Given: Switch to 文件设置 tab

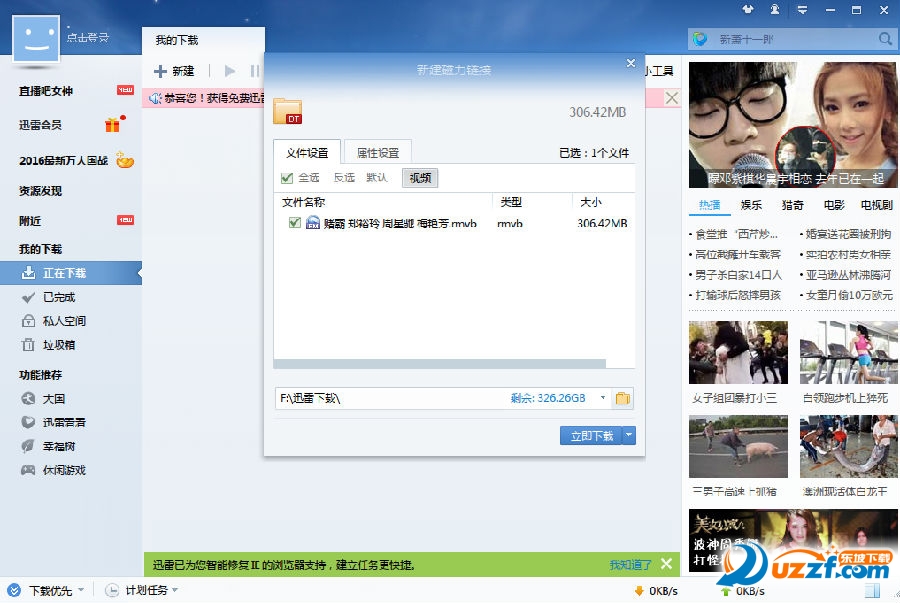Looking at the screenshot, I should click(307, 153).
